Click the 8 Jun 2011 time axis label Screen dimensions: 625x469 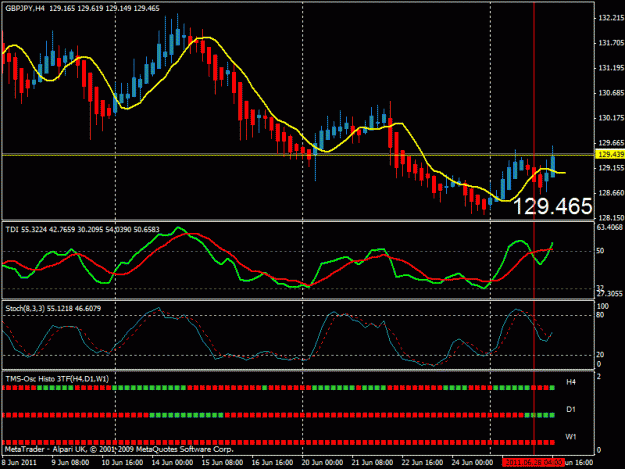19,463
